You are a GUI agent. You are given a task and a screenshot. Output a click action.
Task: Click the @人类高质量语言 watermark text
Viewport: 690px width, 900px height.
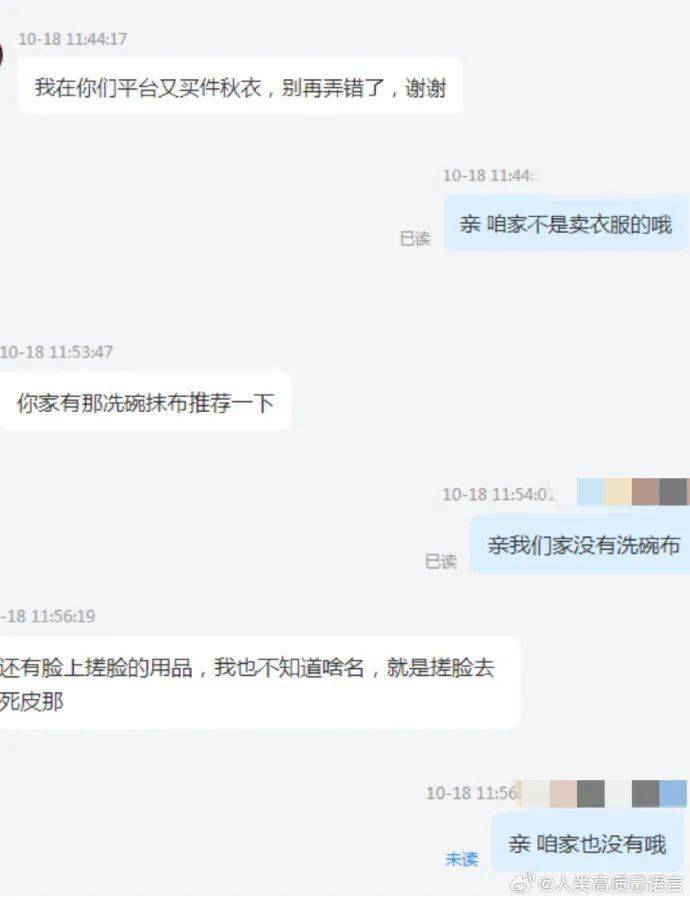click(x=610, y=883)
